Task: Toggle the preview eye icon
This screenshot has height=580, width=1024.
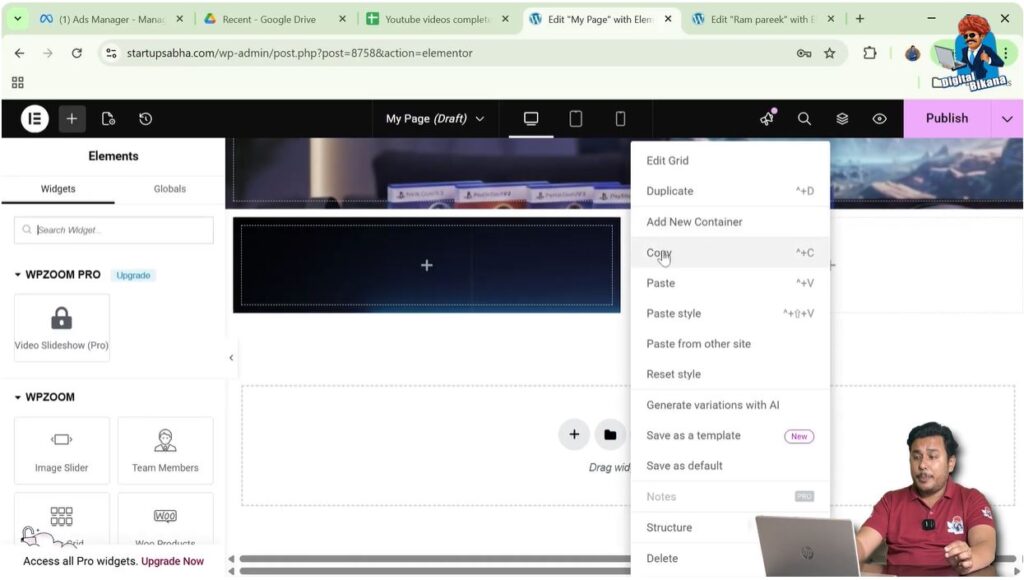Action: point(879,119)
